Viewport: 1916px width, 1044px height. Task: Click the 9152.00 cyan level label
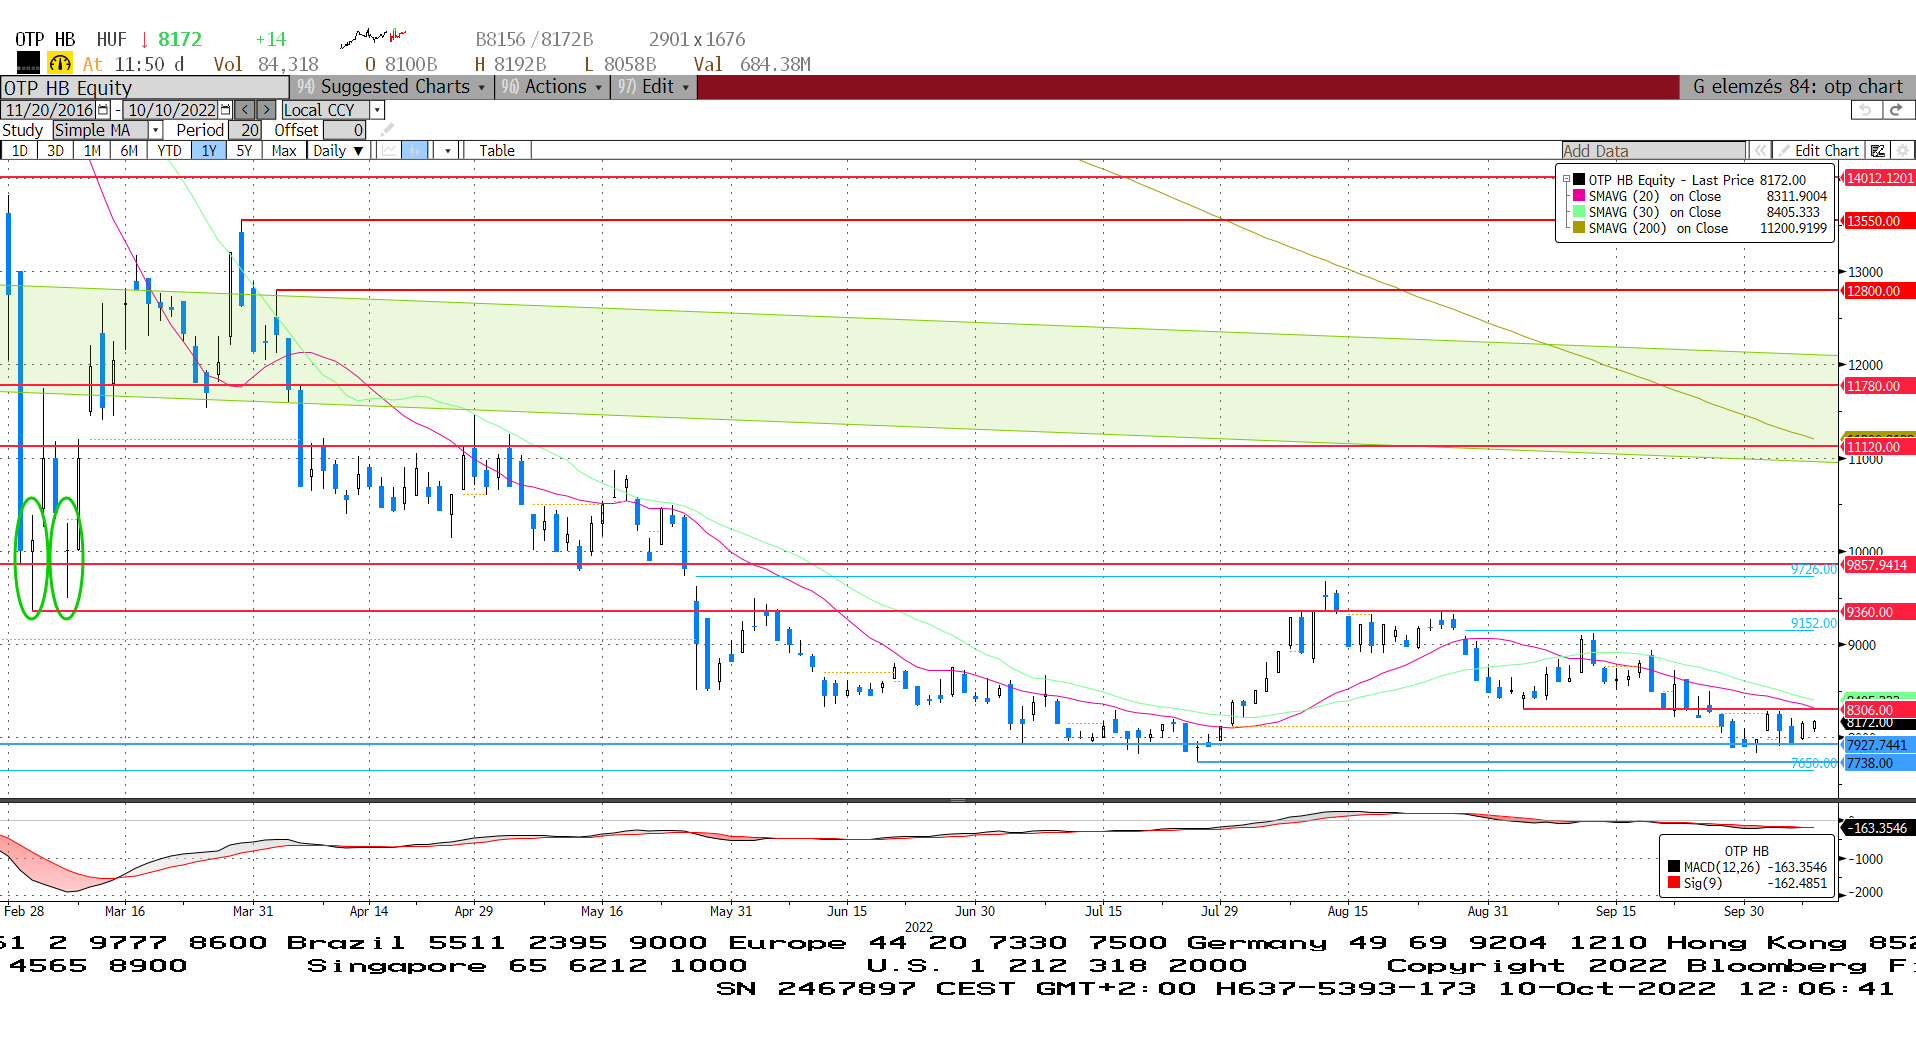point(1814,623)
